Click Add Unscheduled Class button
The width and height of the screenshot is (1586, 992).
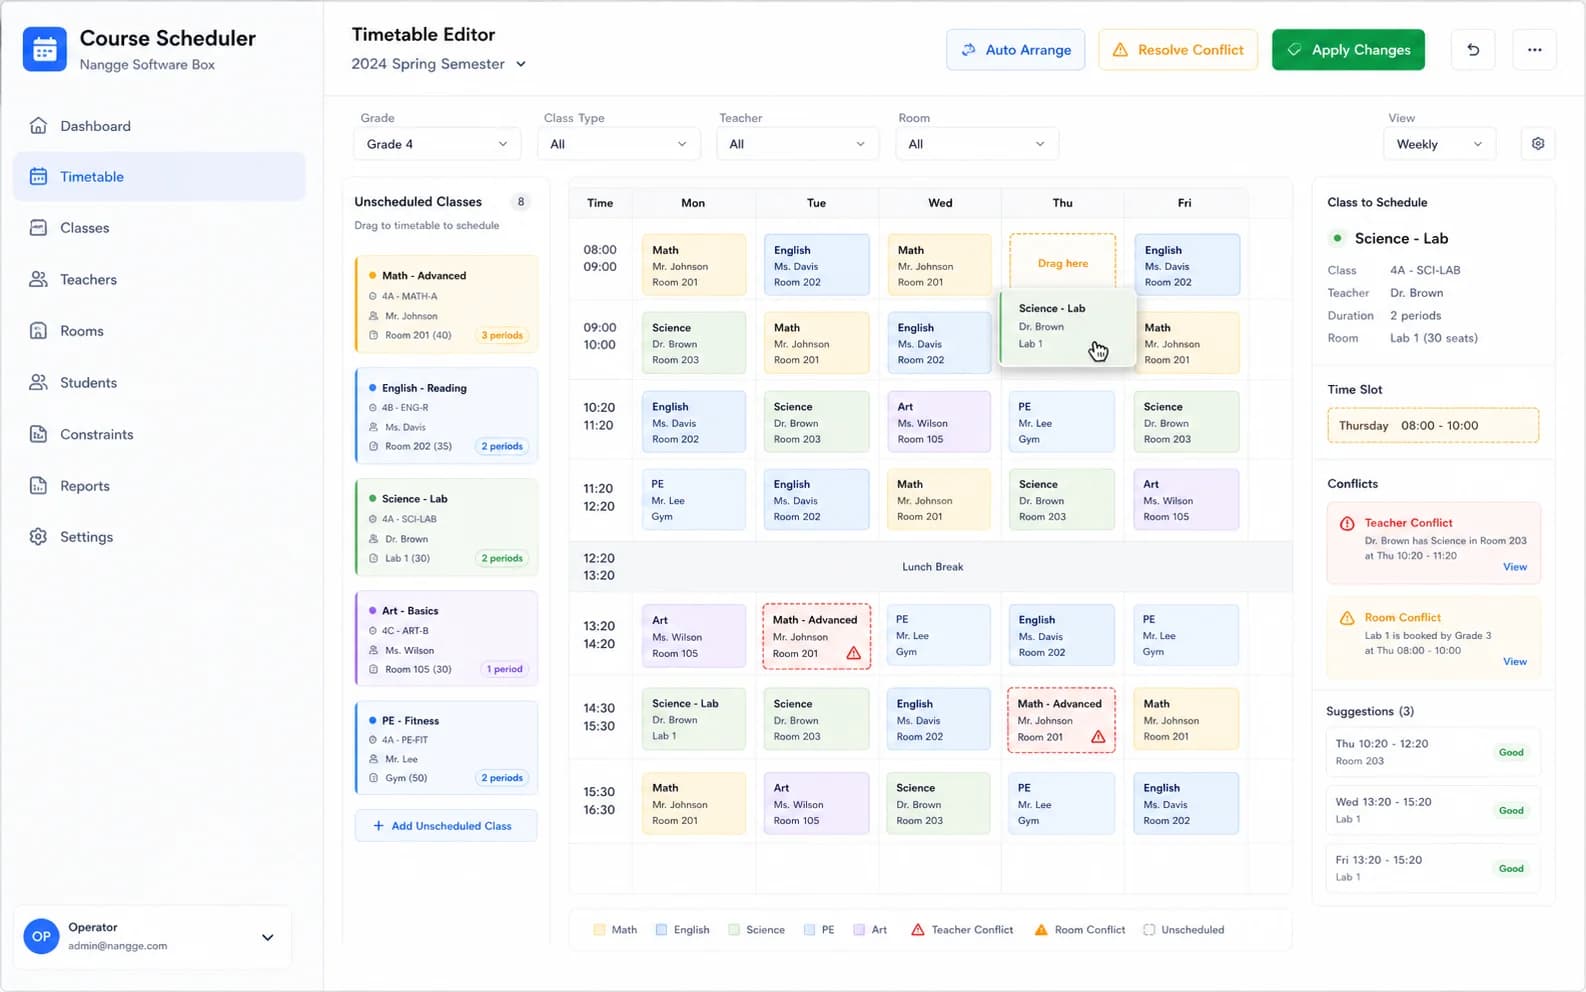tap(446, 826)
